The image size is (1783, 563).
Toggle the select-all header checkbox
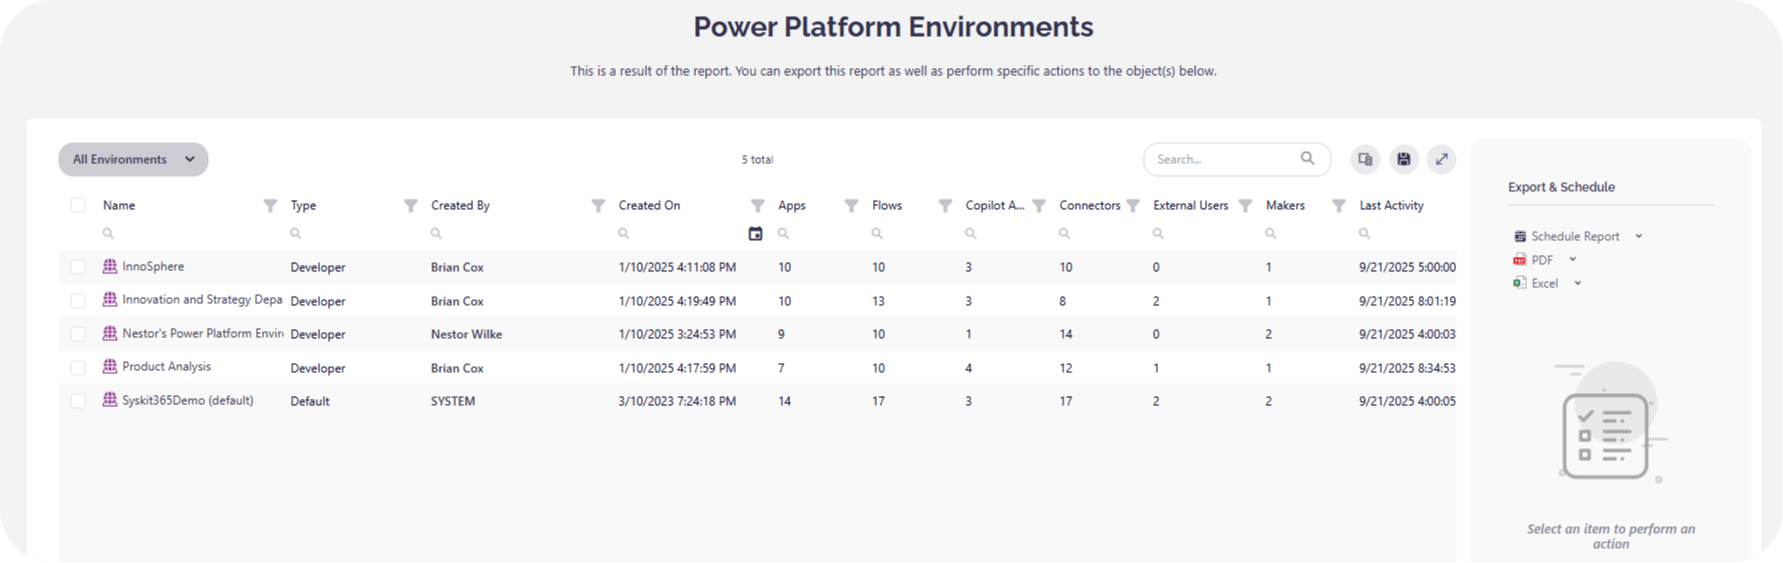[78, 205]
